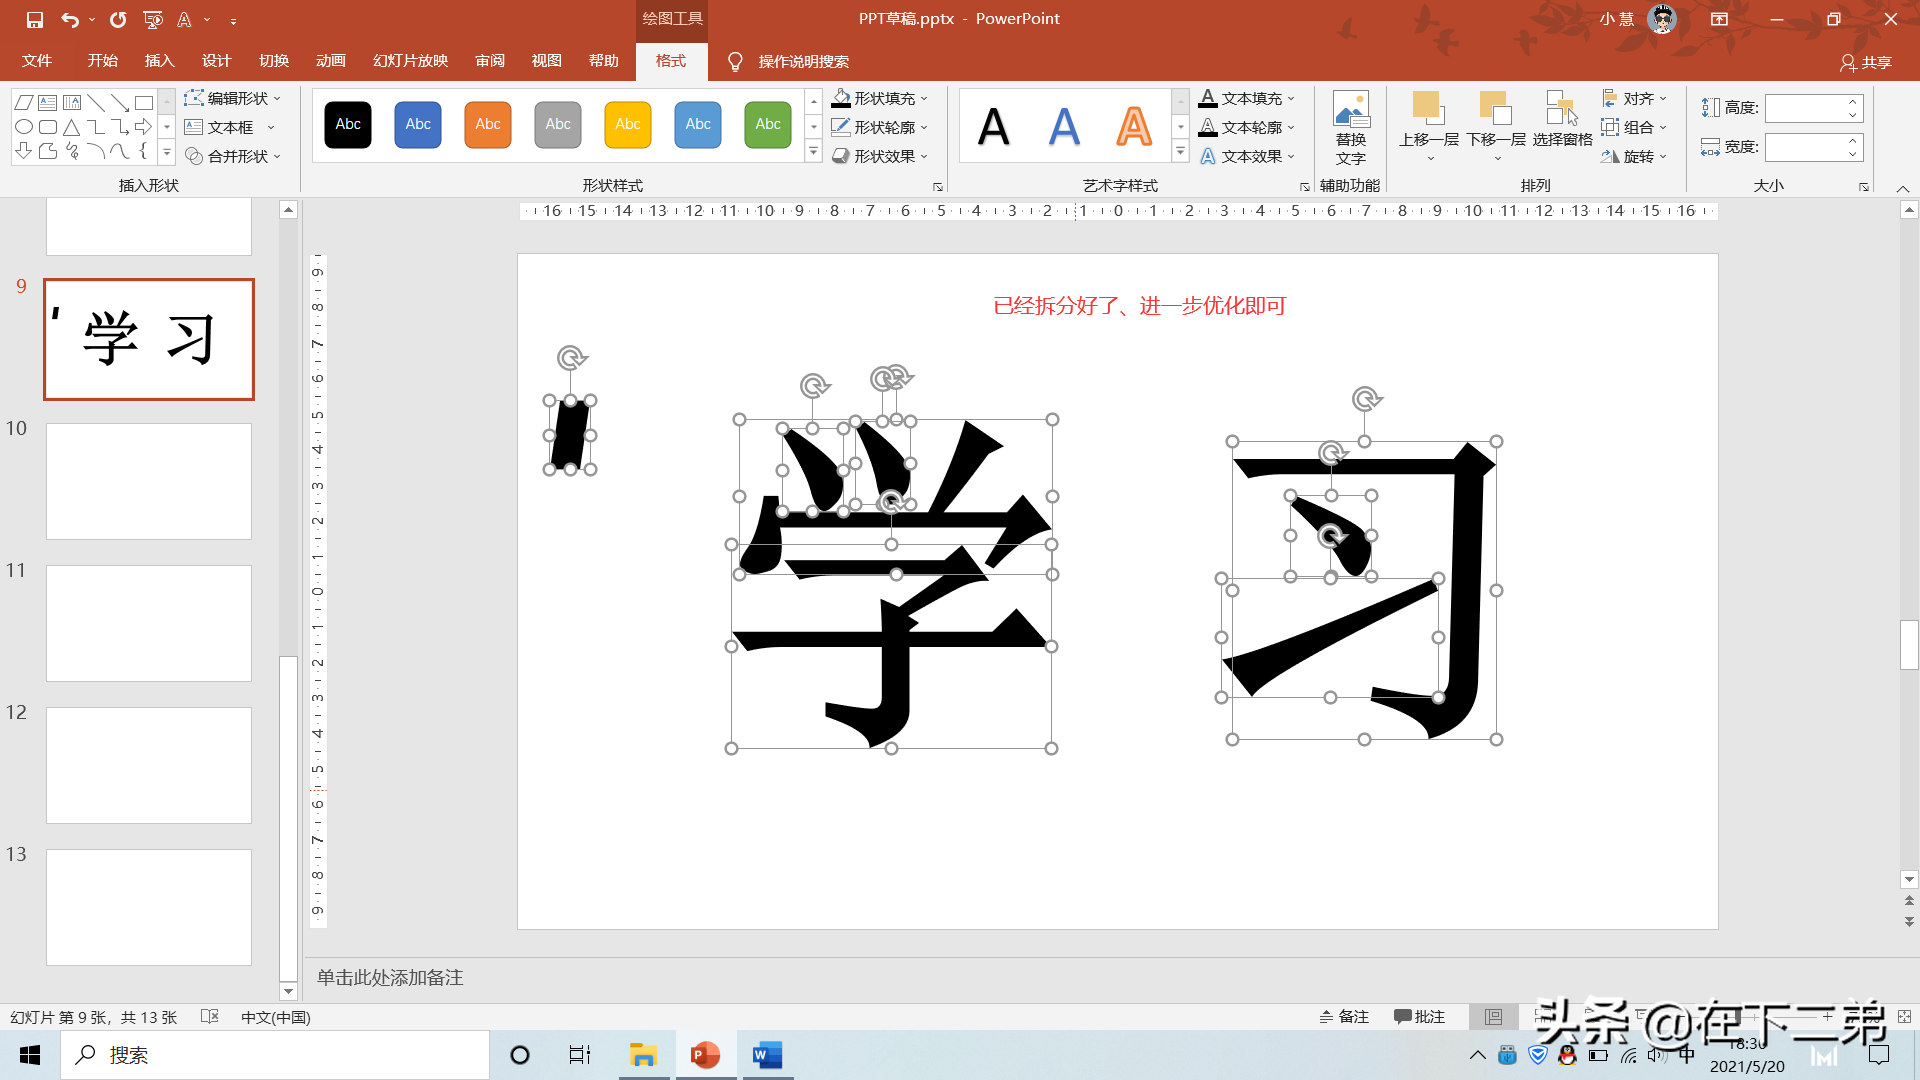The height and width of the screenshot is (1080, 1920).
Task: Select the triangle shape in shapes gallery
Action: [x=72, y=127]
